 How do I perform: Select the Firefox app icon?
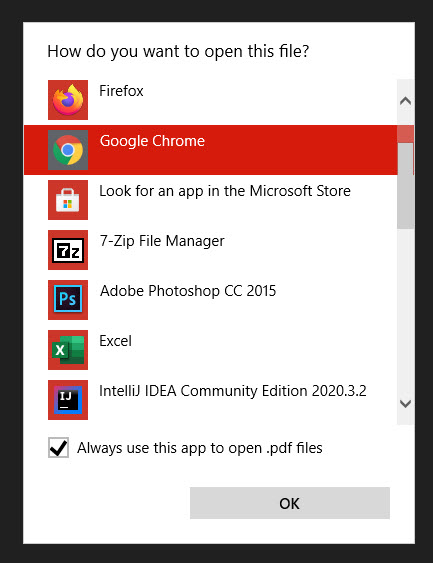coord(68,100)
